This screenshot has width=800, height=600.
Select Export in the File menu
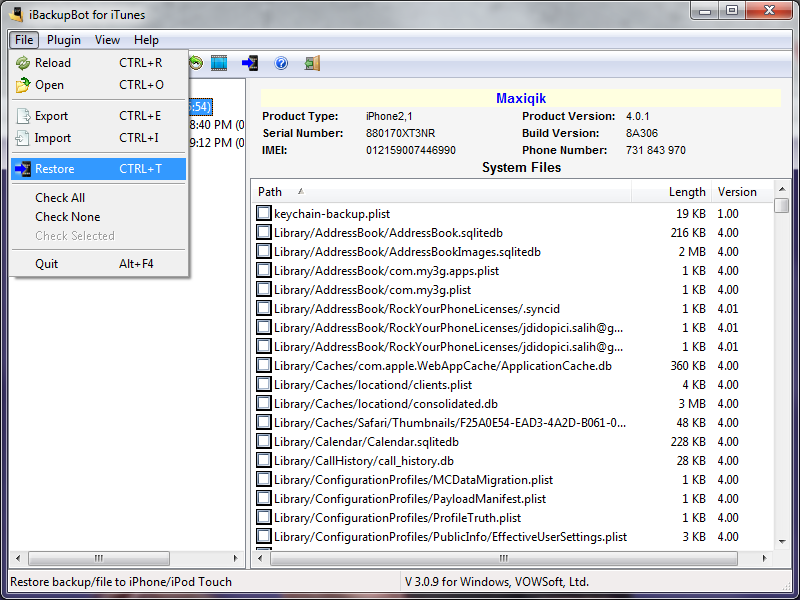click(x=98, y=116)
